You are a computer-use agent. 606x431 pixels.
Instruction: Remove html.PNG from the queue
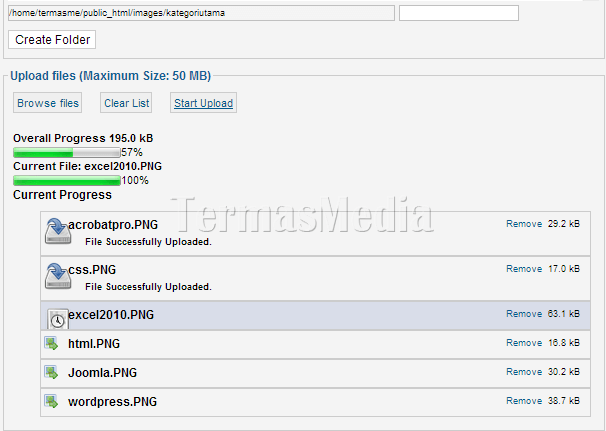(x=524, y=342)
